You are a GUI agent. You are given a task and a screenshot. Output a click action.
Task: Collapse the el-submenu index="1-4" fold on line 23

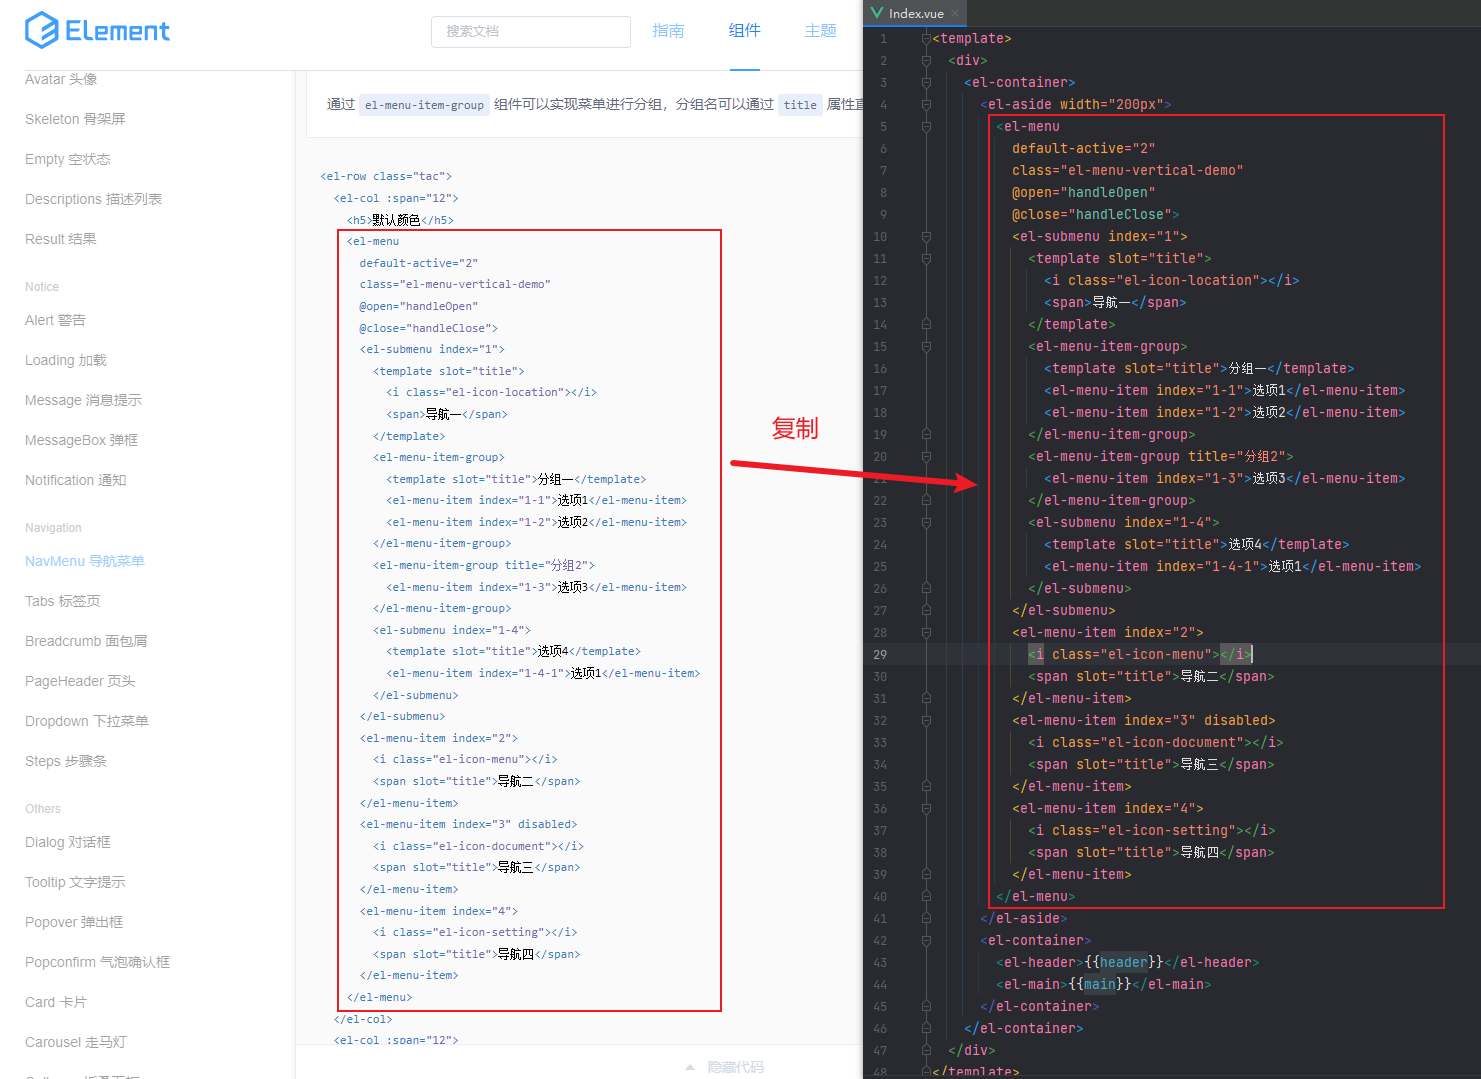[x=926, y=522]
